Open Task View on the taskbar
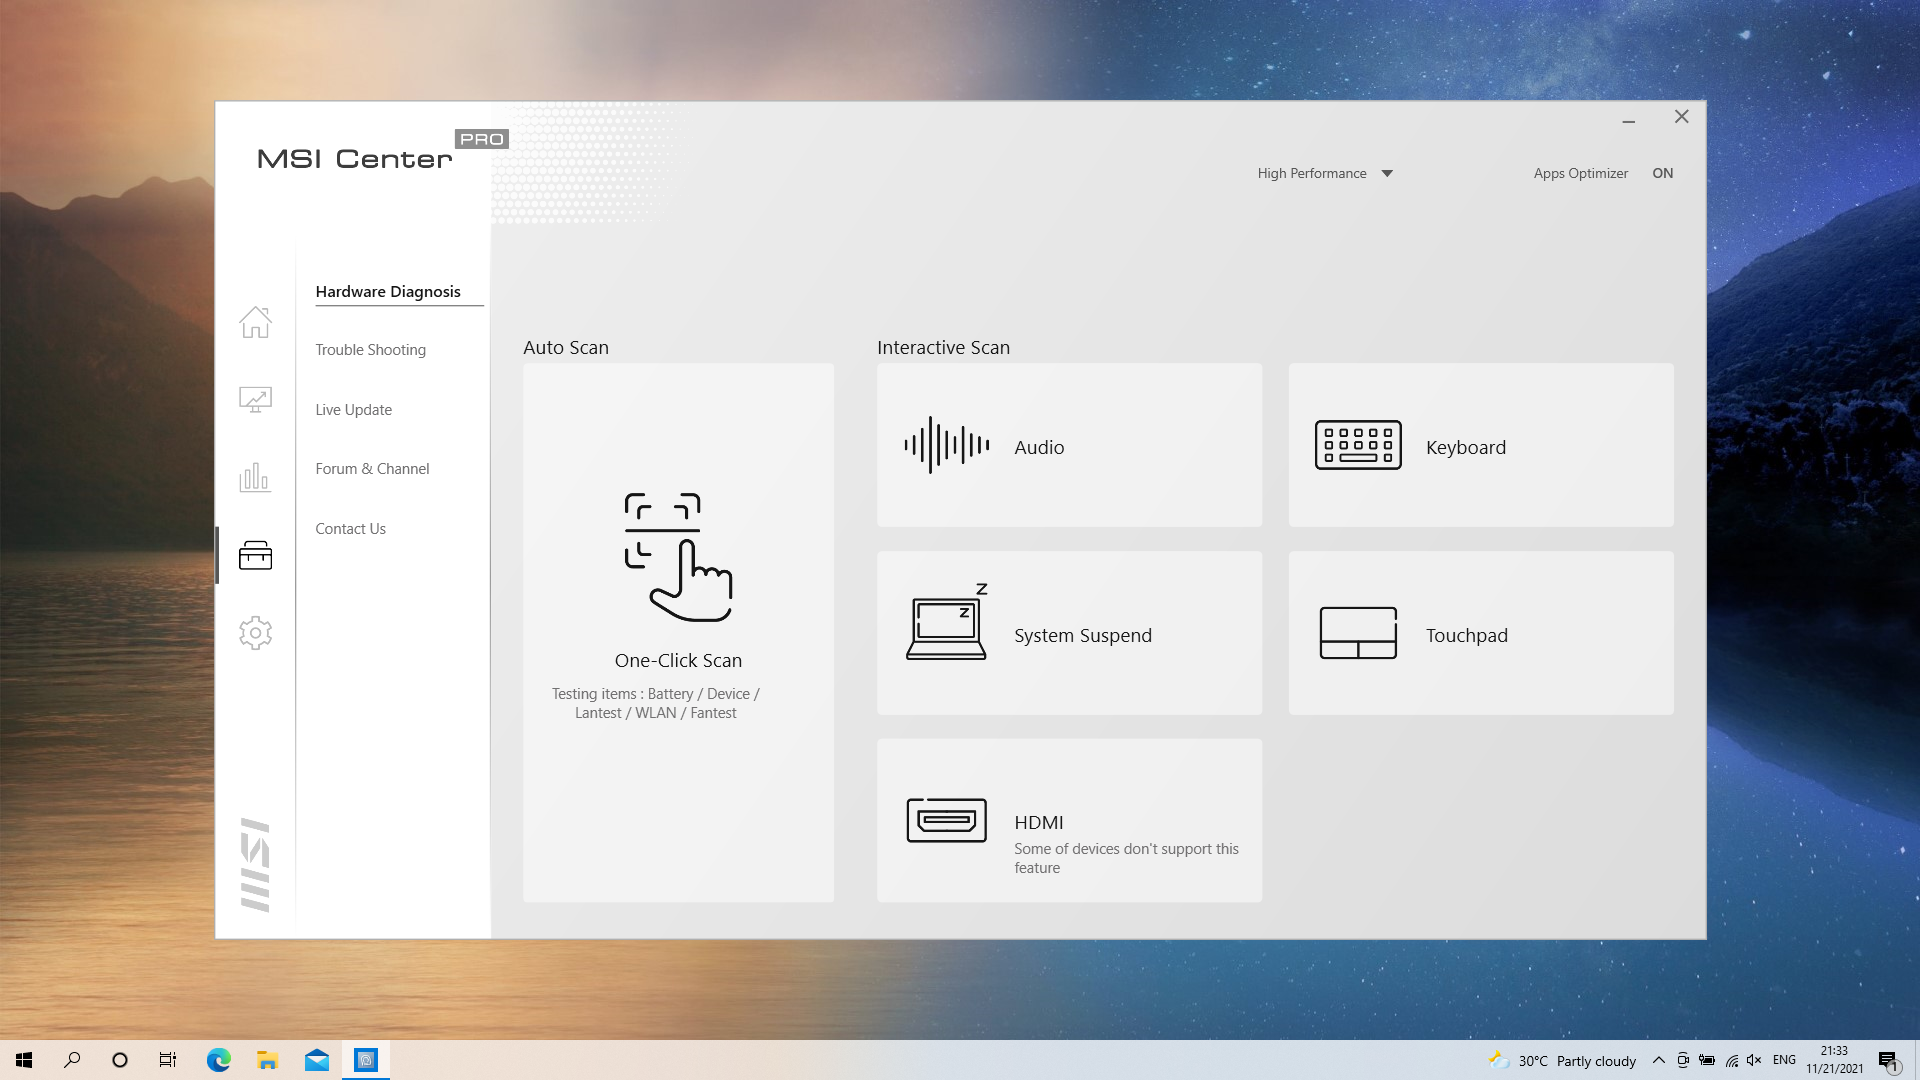The height and width of the screenshot is (1080, 1920). coord(168,1060)
